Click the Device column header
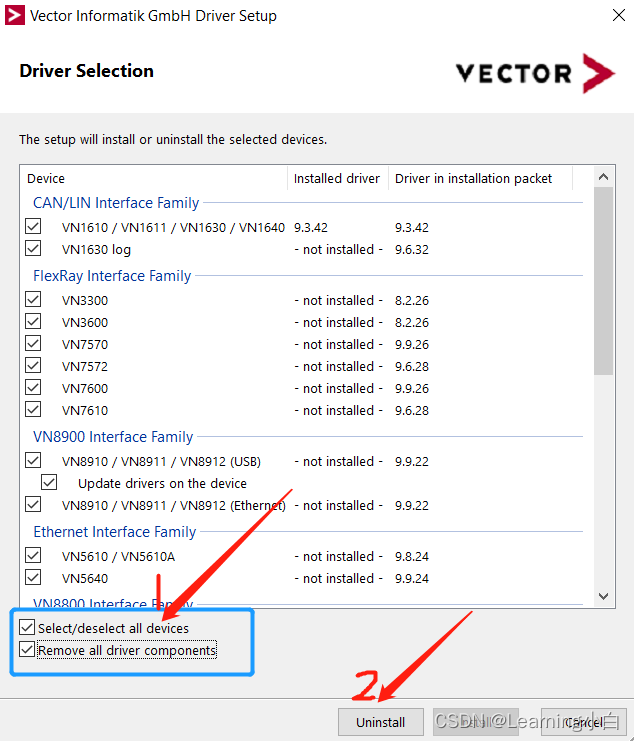 click(x=154, y=179)
